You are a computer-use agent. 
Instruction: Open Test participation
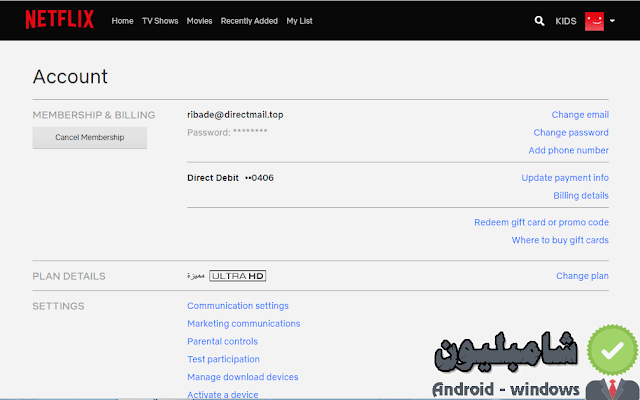(x=223, y=359)
